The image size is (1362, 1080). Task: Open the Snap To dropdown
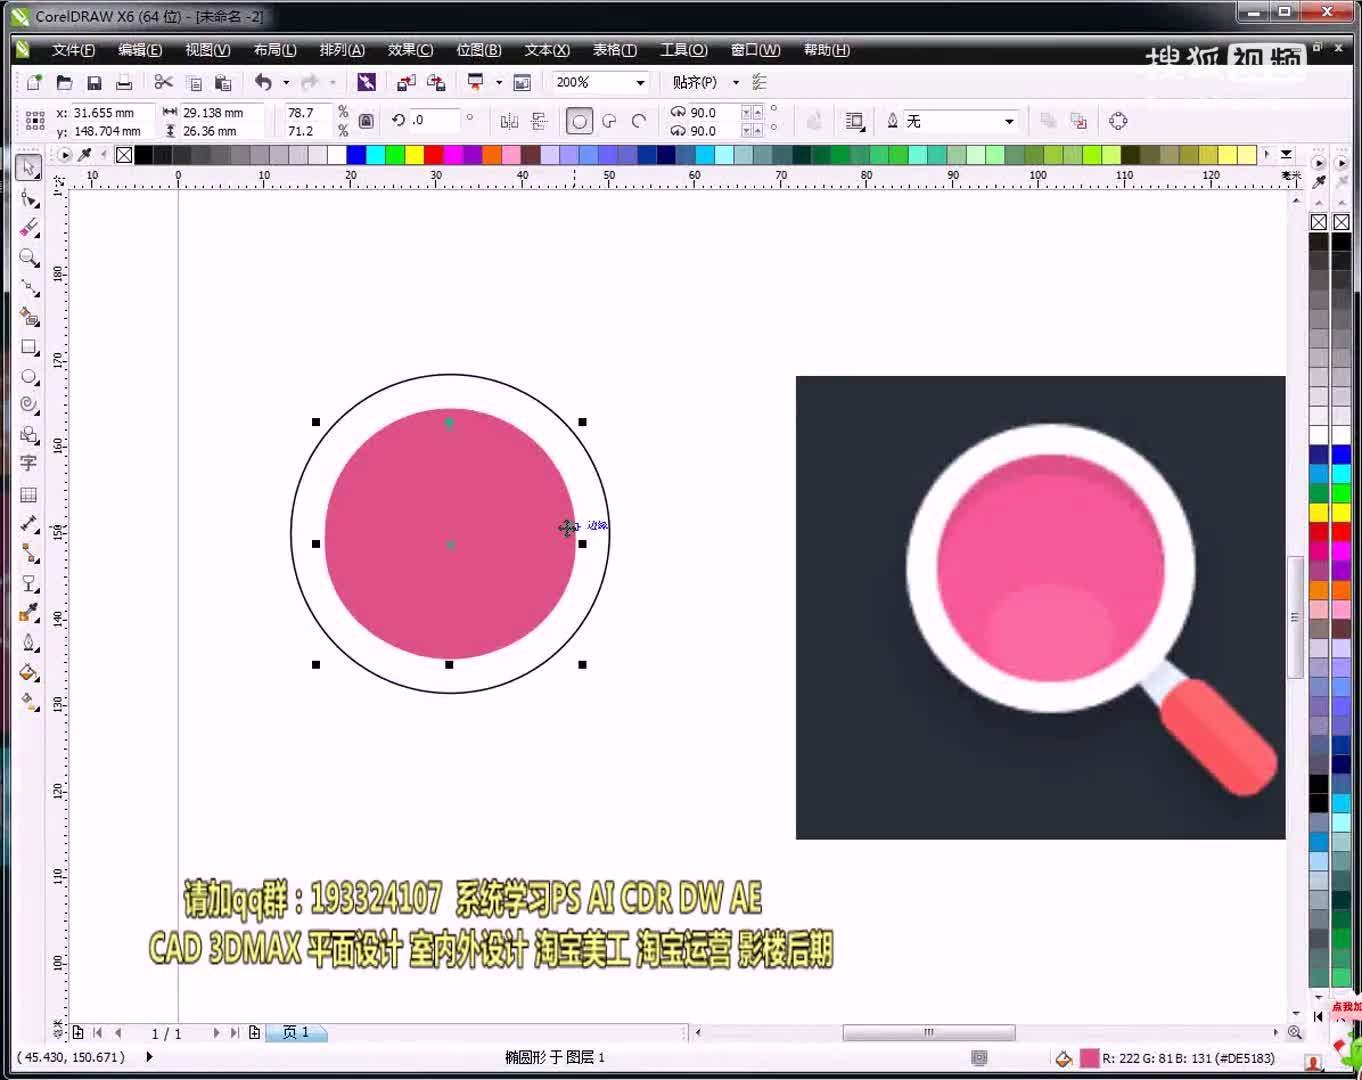(735, 82)
